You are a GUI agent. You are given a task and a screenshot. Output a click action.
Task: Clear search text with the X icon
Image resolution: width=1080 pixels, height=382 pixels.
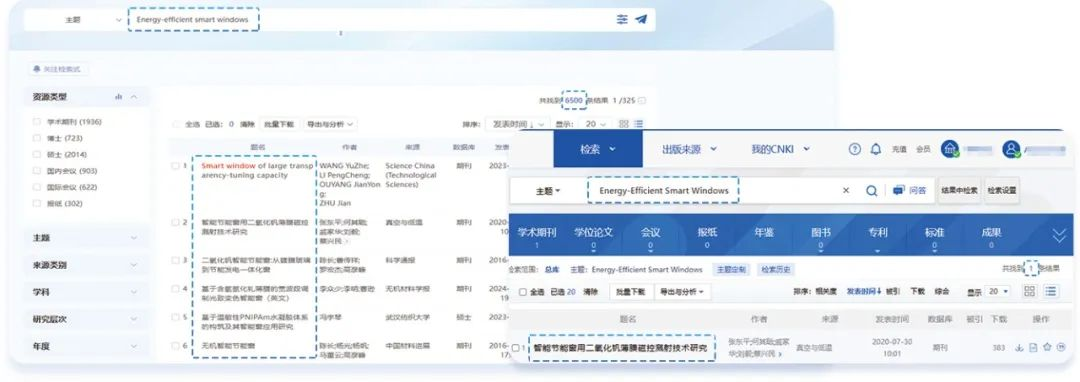pos(846,191)
